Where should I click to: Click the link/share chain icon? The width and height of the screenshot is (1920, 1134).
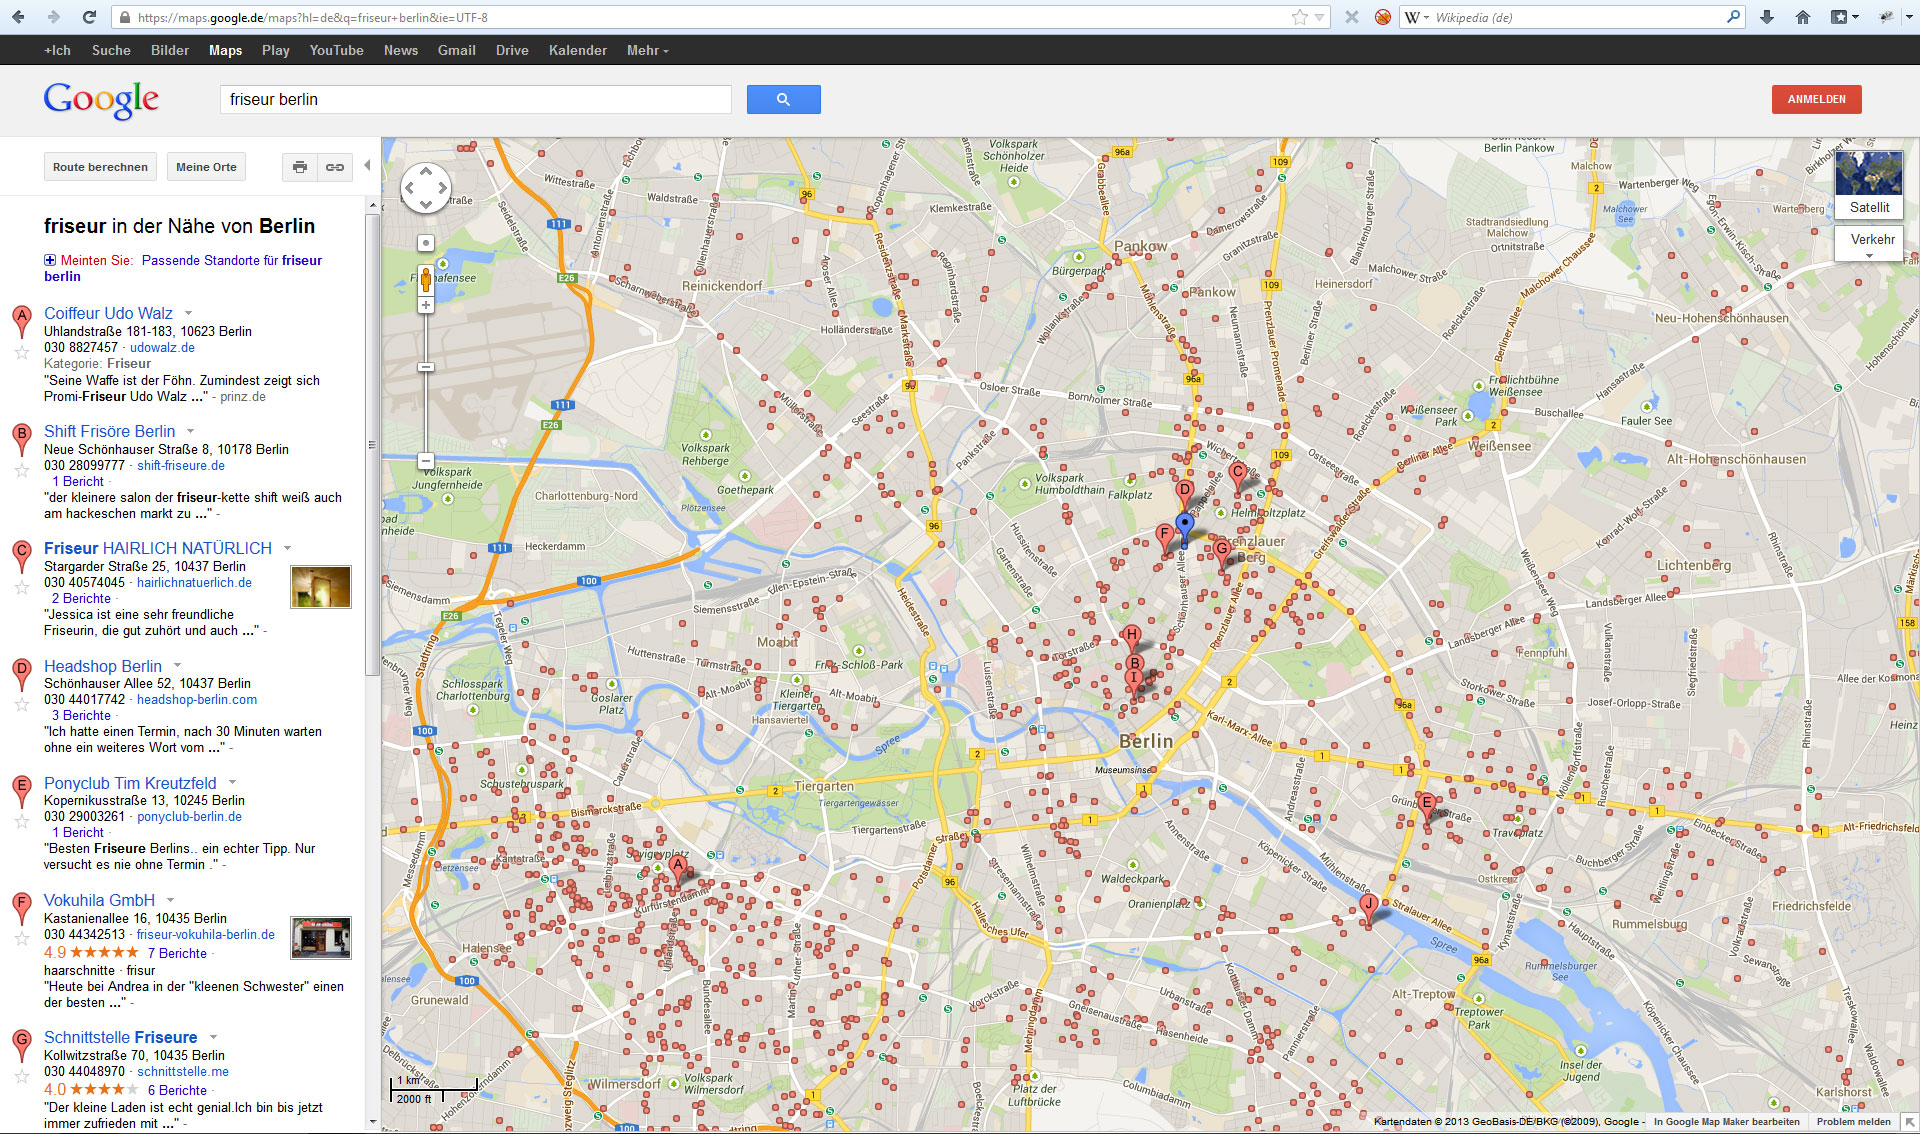335,167
